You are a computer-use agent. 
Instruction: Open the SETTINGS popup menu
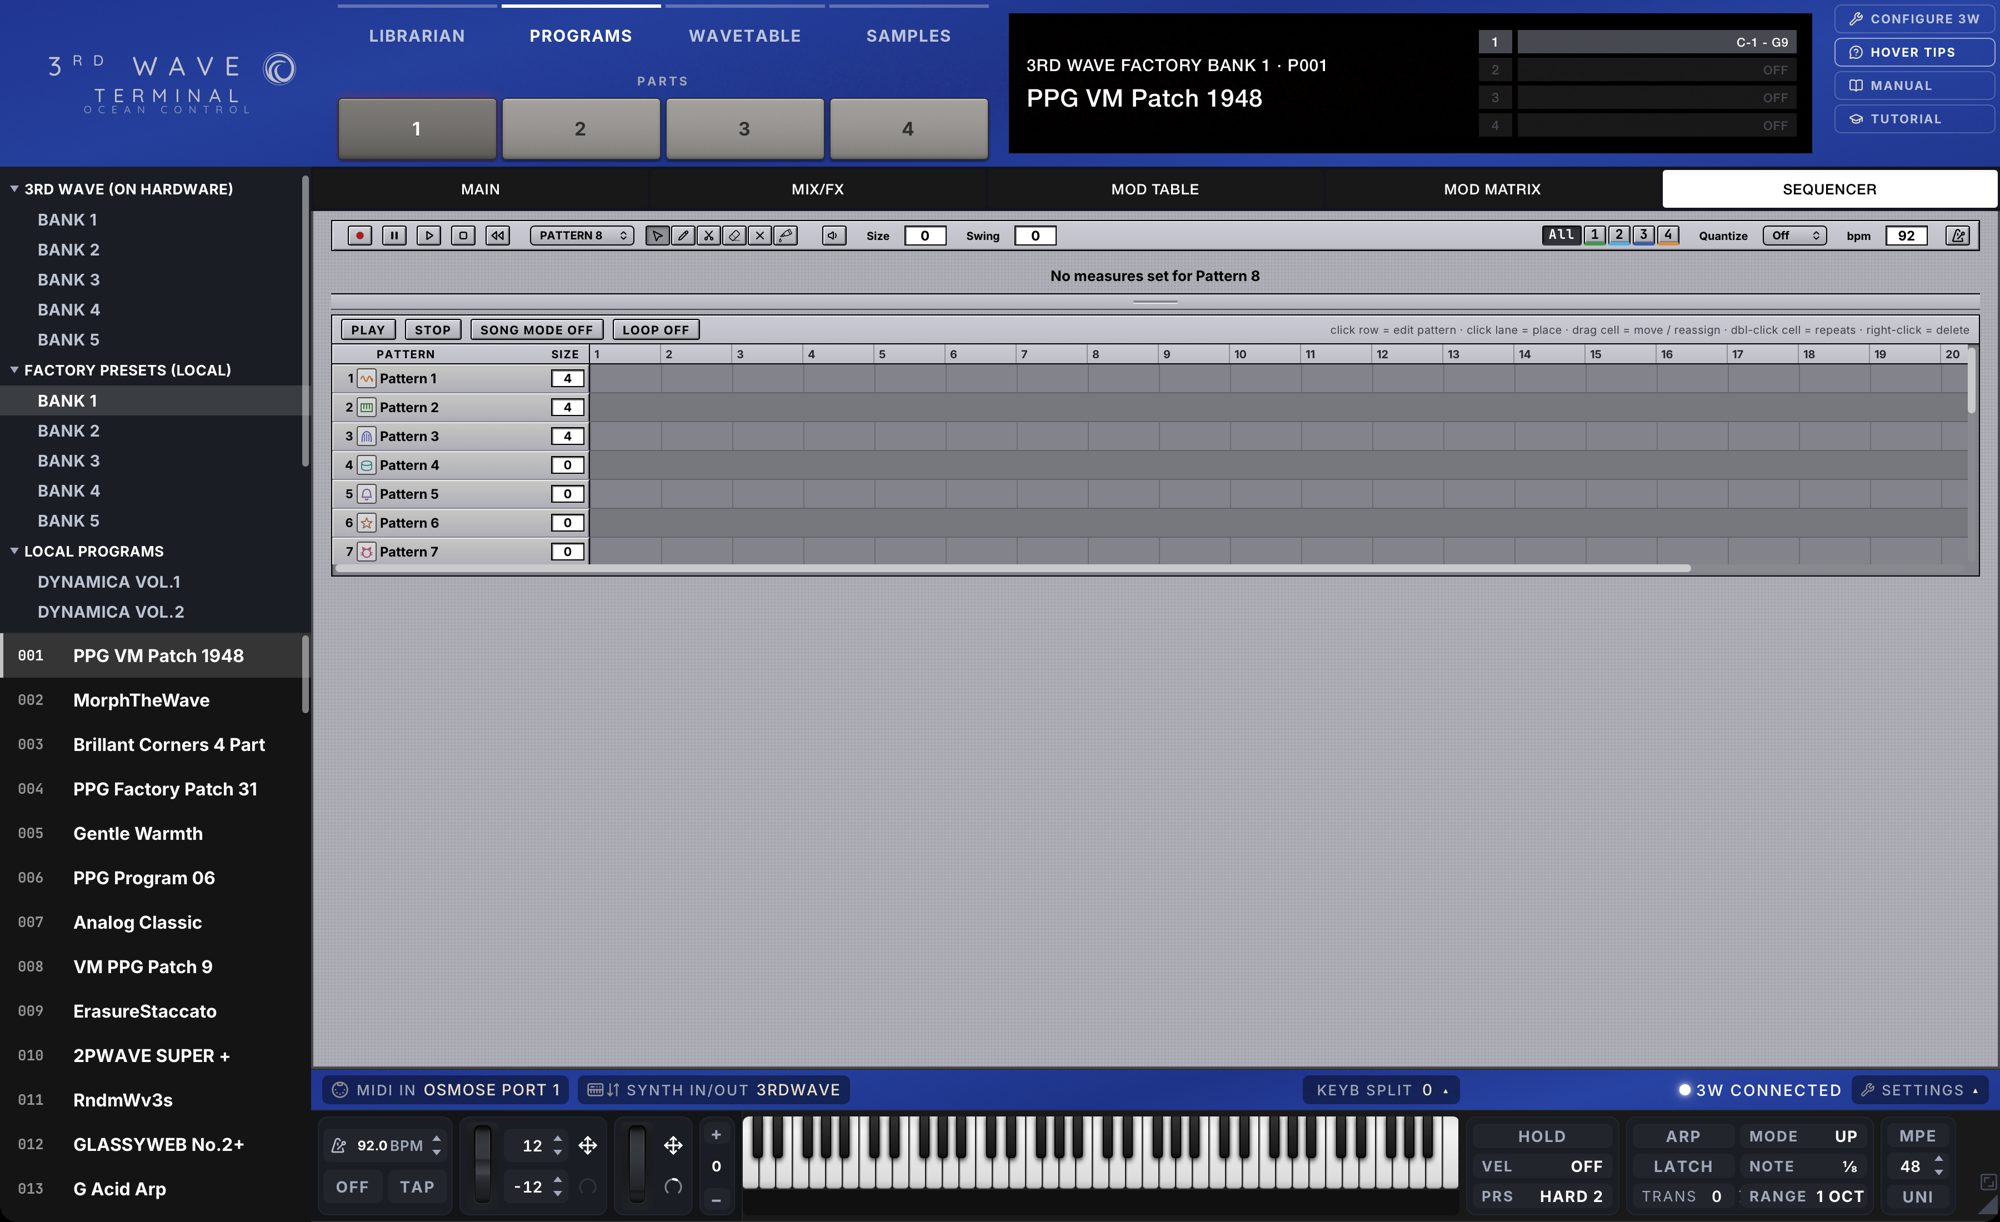[1920, 1090]
